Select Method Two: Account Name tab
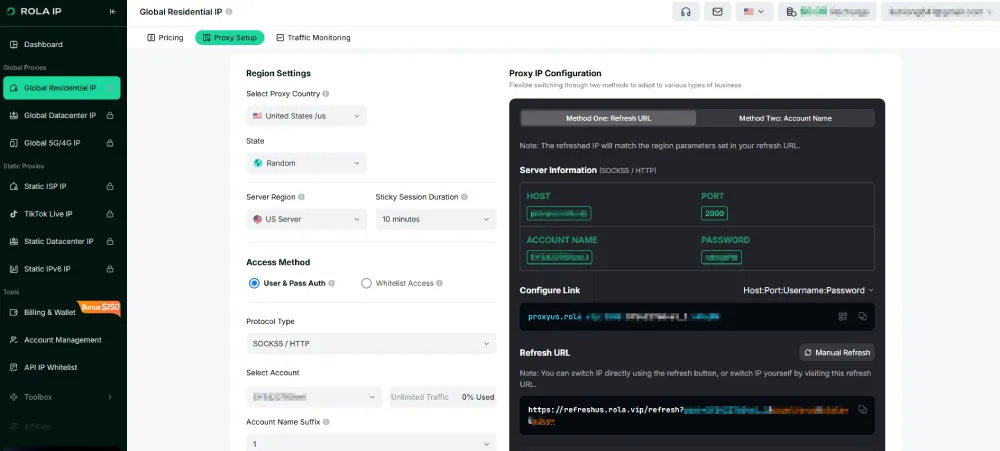 point(785,118)
